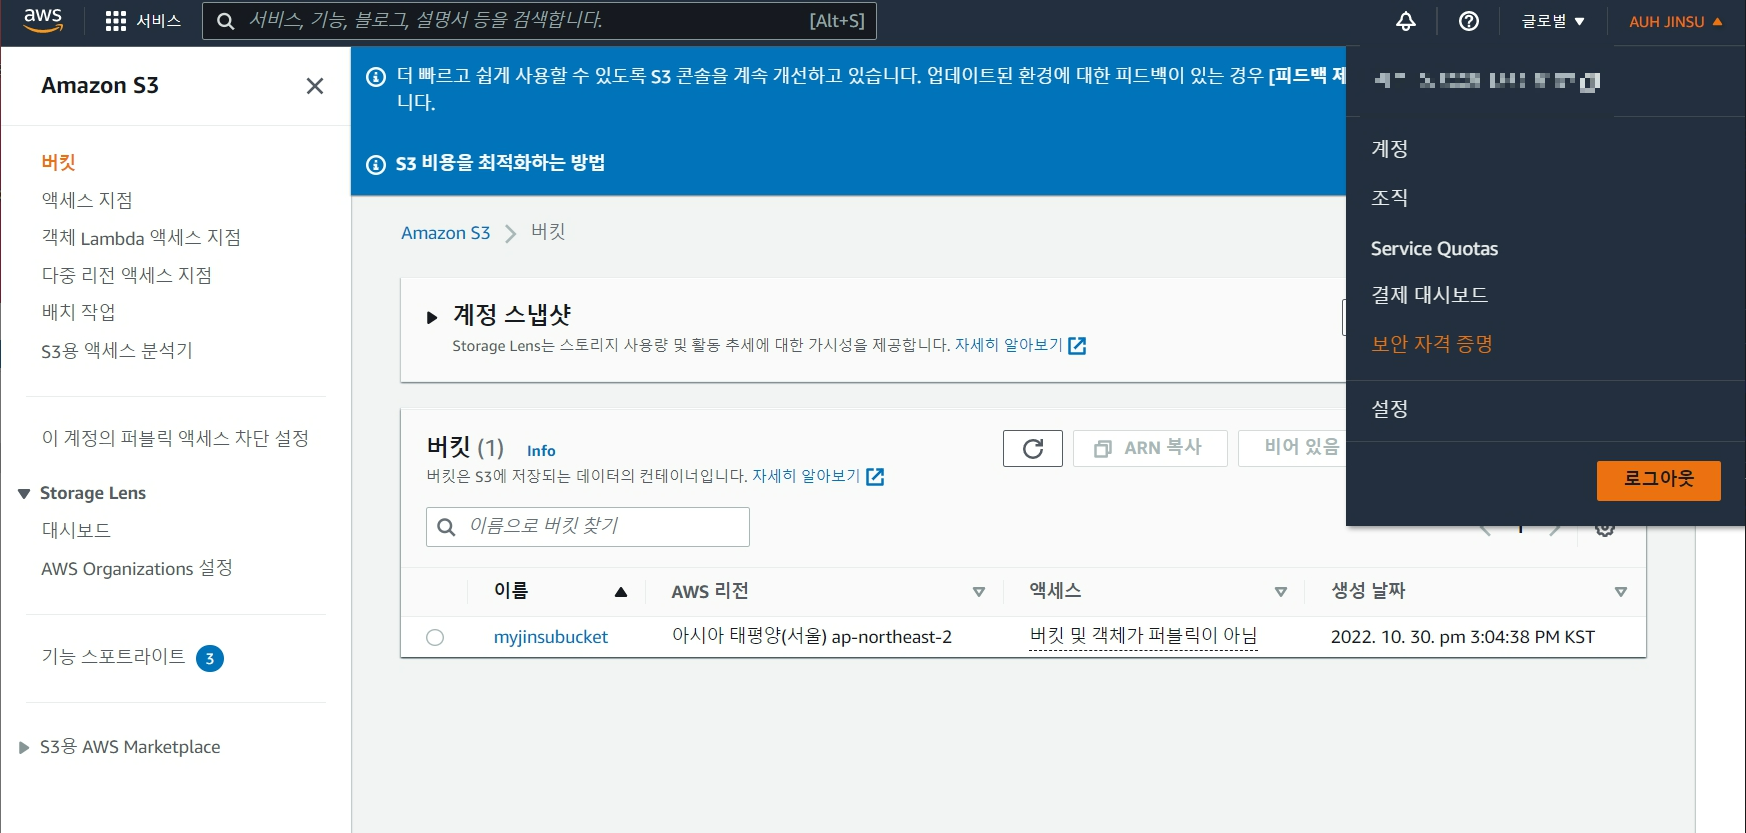Open 결제 대시보드 menu entry
Image resolution: width=1746 pixels, height=833 pixels.
pos(1429,295)
